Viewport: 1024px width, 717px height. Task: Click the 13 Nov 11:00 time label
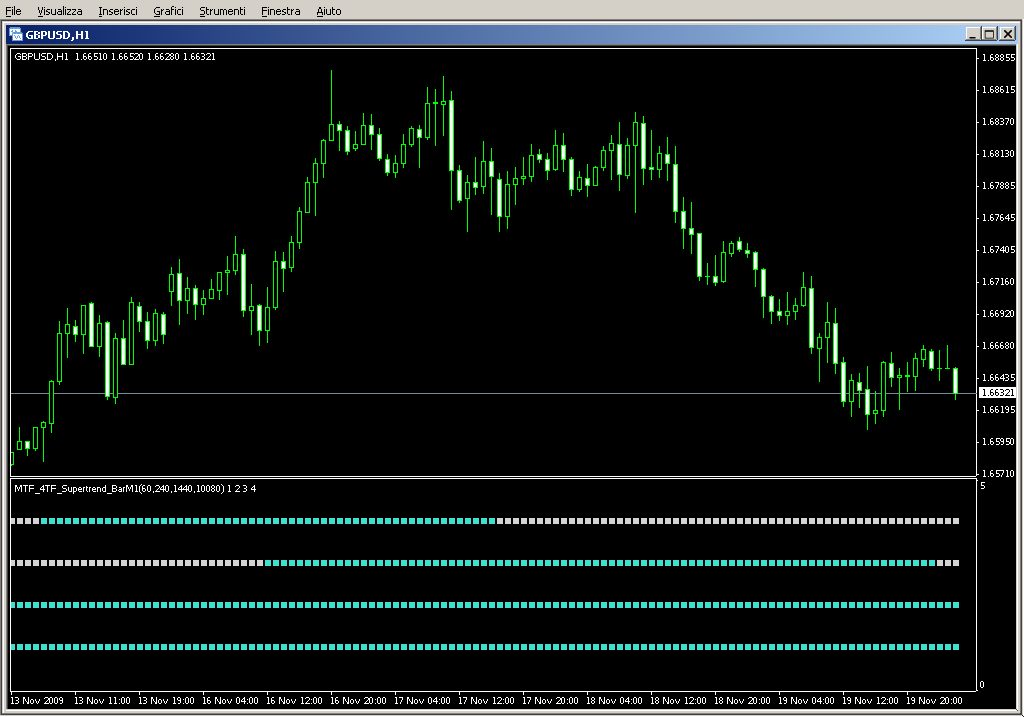pos(102,701)
